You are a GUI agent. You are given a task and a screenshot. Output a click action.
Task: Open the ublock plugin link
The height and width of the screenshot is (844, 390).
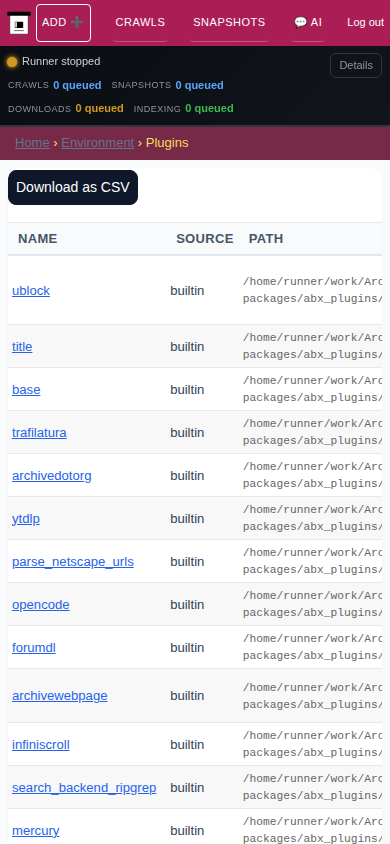[31, 291]
